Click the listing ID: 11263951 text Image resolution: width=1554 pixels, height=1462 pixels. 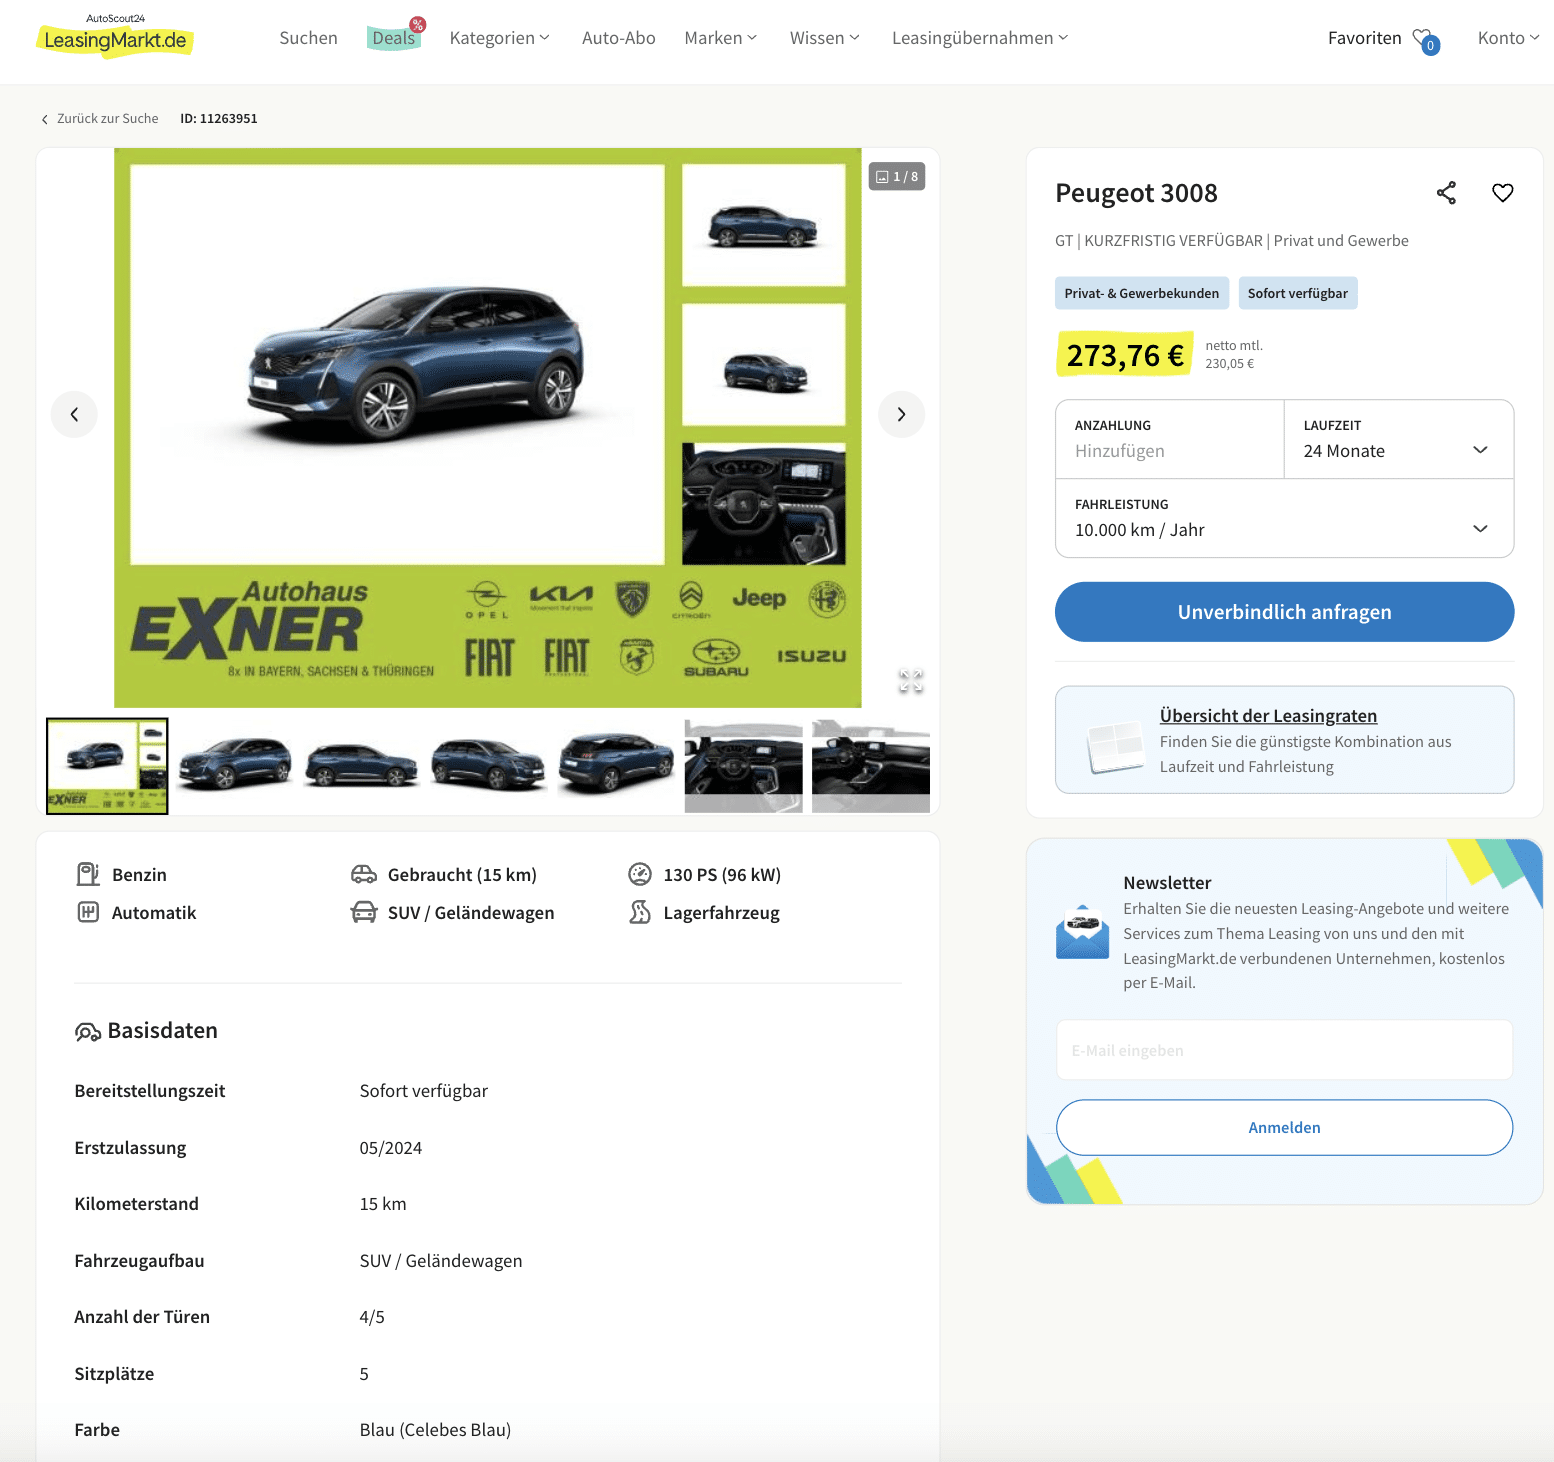click(219, 119)
